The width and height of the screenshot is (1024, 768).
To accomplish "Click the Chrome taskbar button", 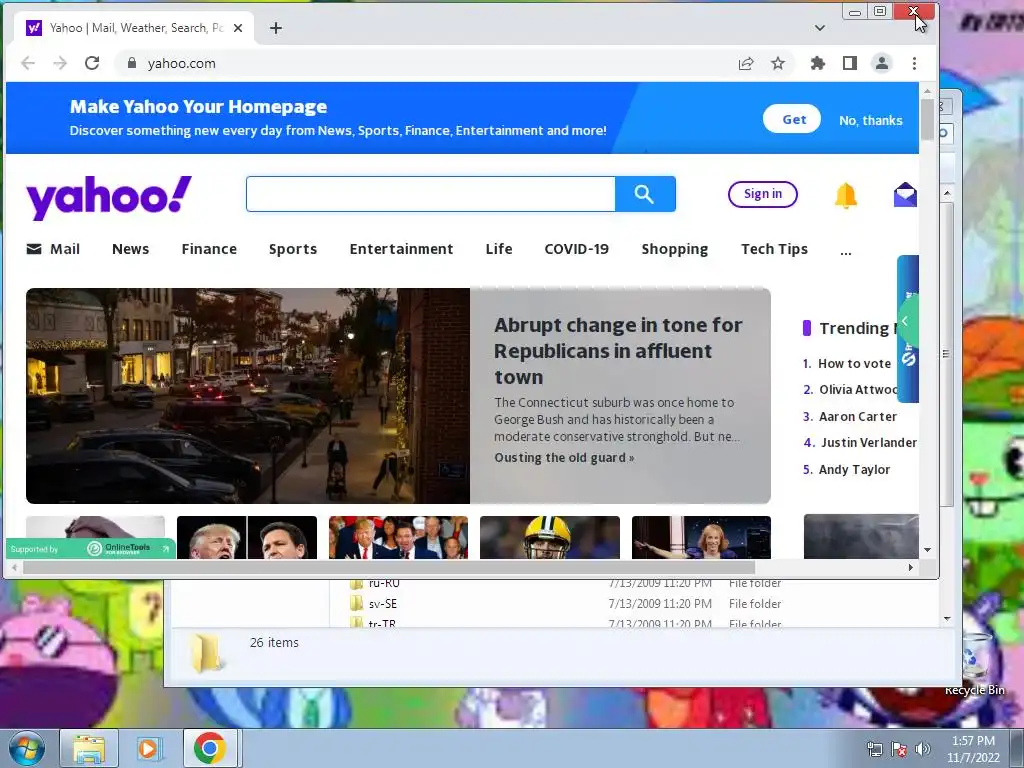I will (x=210, y=748).
